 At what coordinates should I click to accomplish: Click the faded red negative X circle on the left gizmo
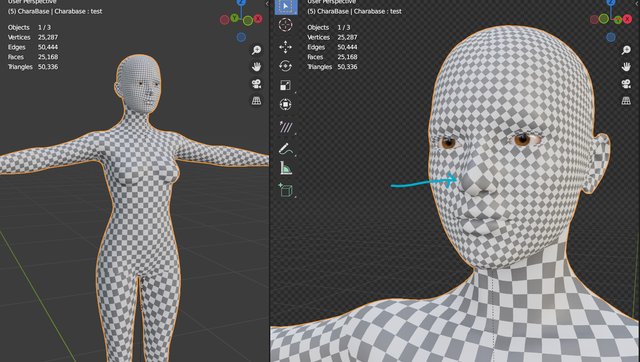tap(224, 20)
